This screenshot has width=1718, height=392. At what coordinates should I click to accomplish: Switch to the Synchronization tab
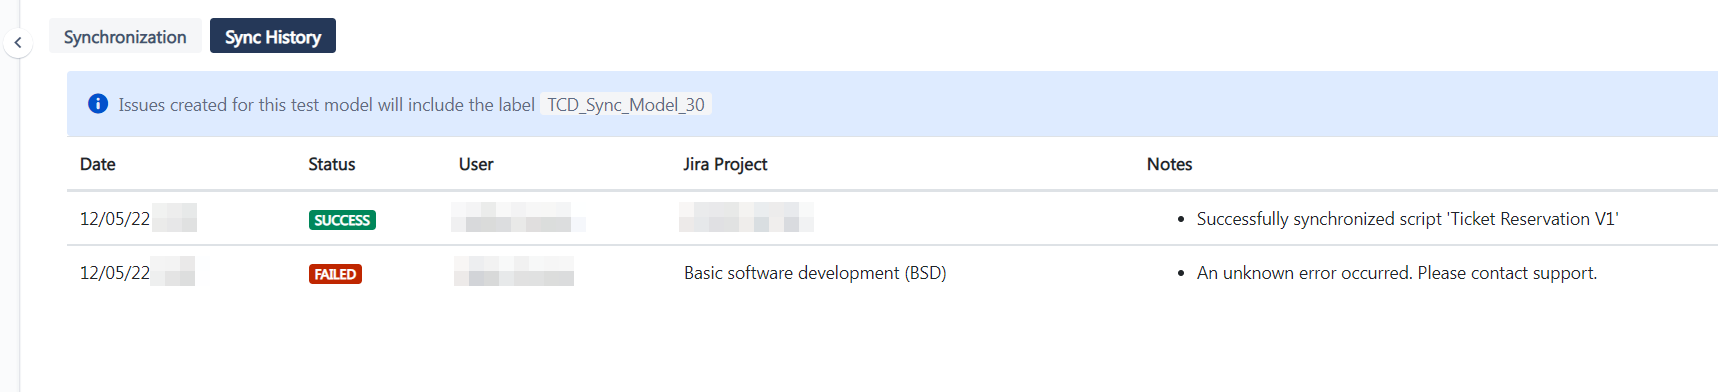point(125,37)
